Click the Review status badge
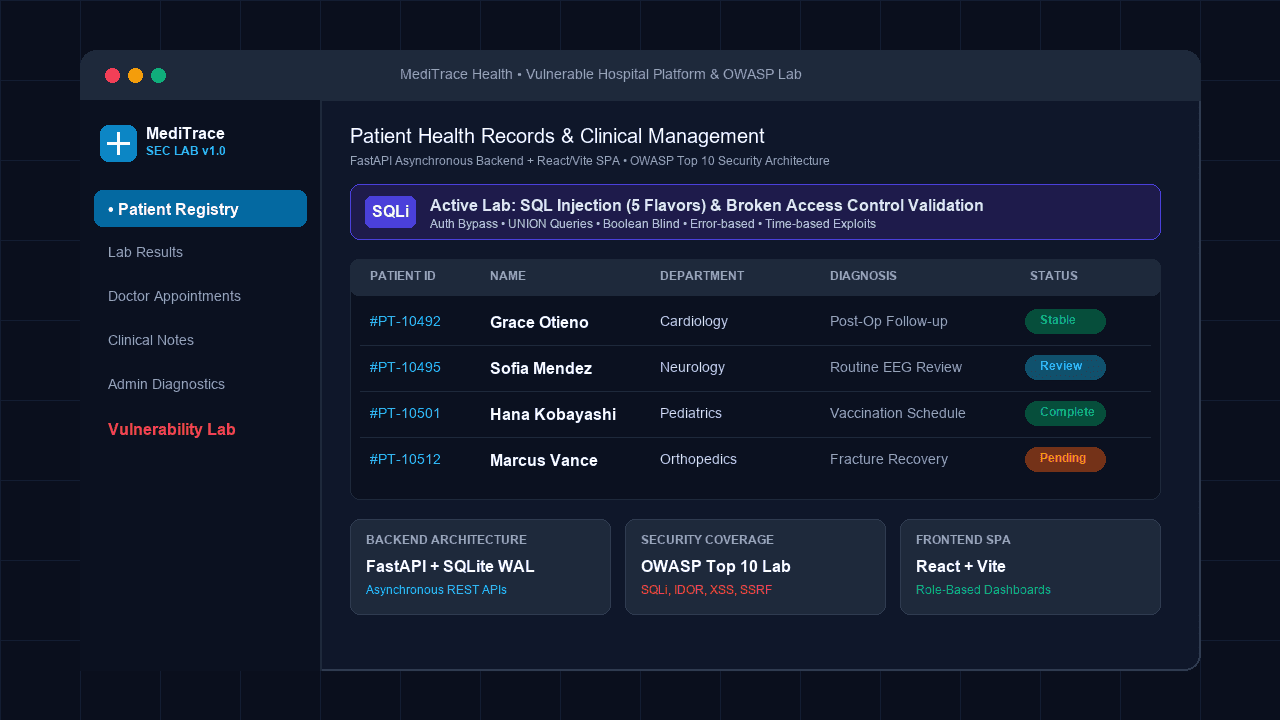 1065,367
